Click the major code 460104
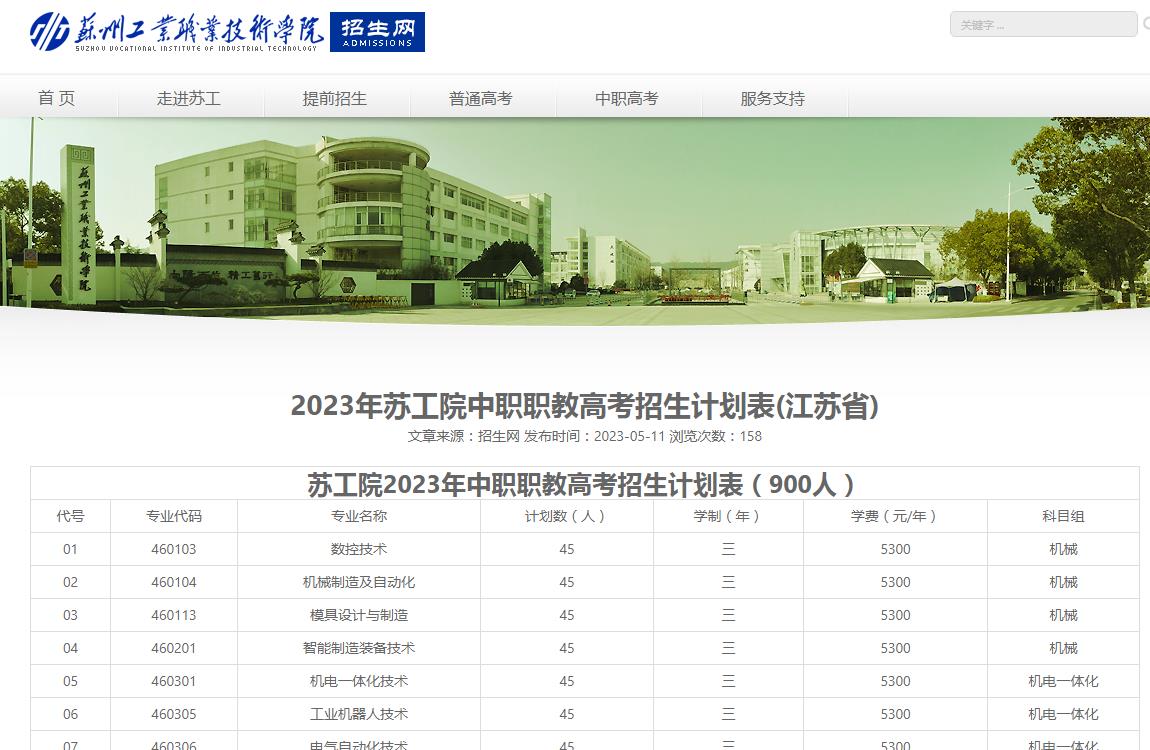Viewport: 1150px width, 750px height. click(x=174, y=582)
